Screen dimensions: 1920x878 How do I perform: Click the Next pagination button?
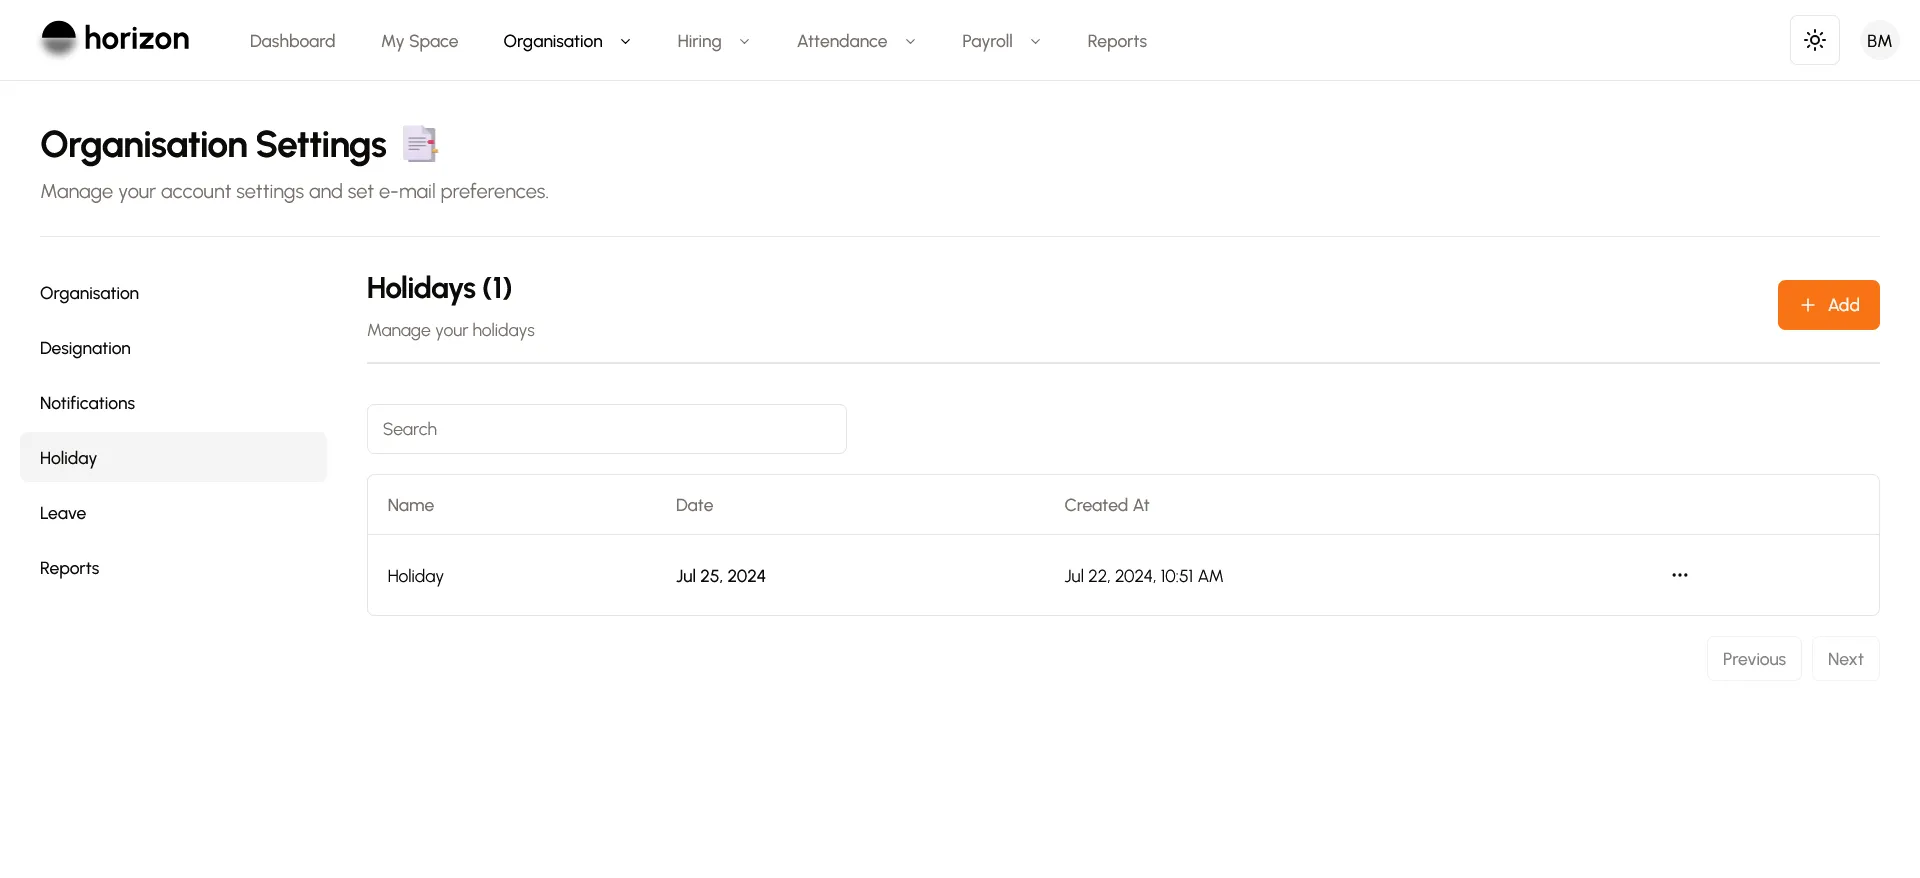(x=1845, y=659)
